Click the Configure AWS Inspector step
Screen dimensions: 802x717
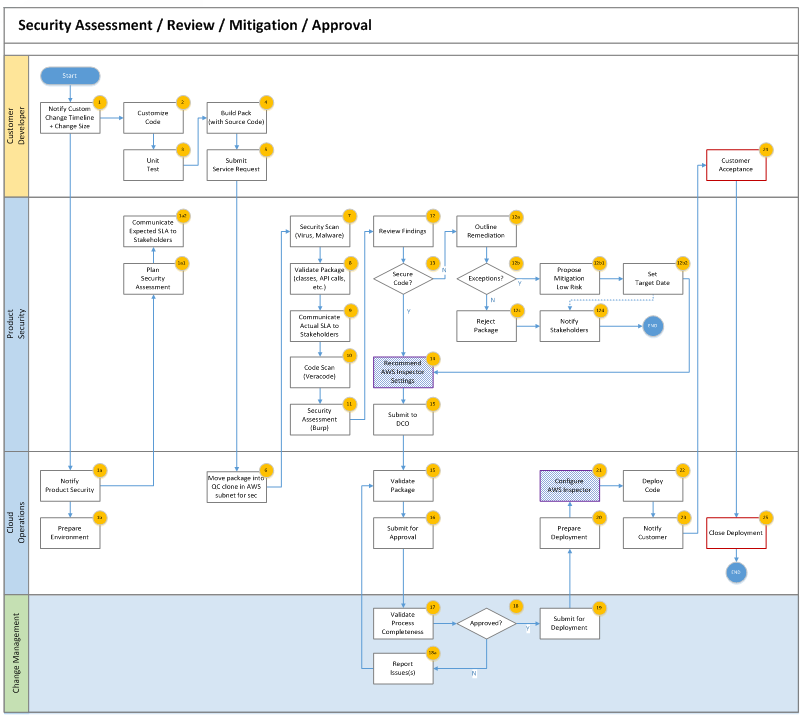569,486
